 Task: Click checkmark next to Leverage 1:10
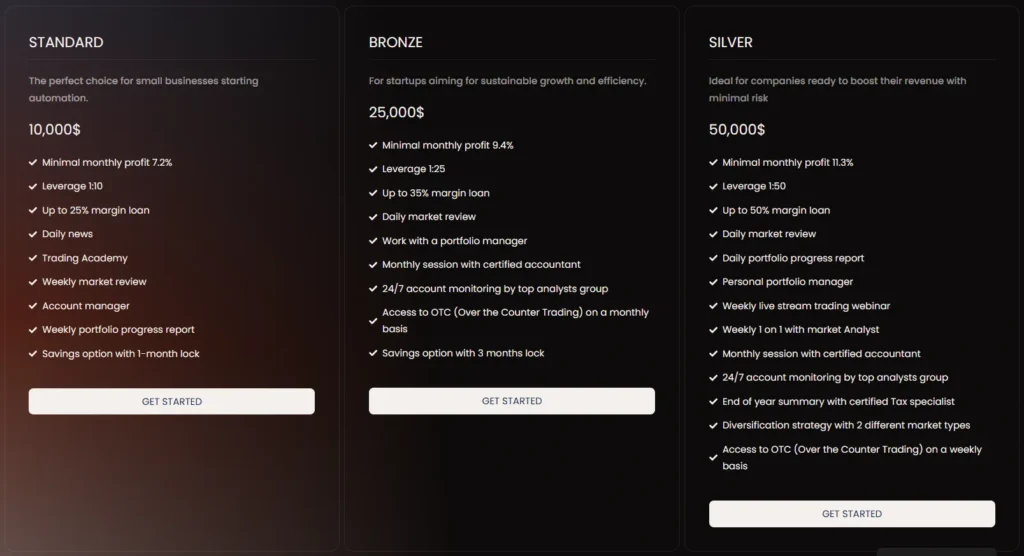coord(33,186)
